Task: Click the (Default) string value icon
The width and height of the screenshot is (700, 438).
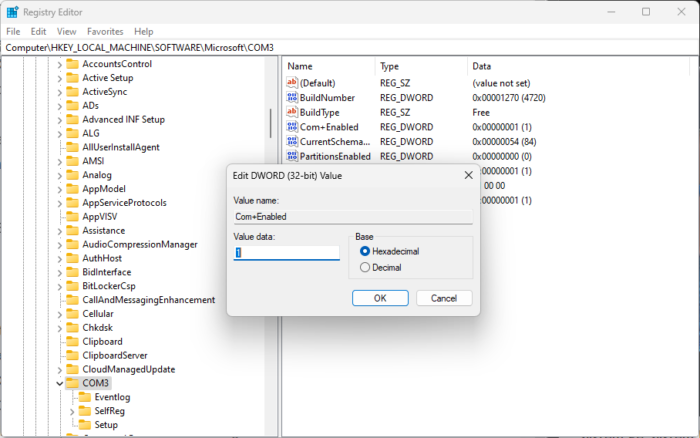Action: [x=292, y=83]
